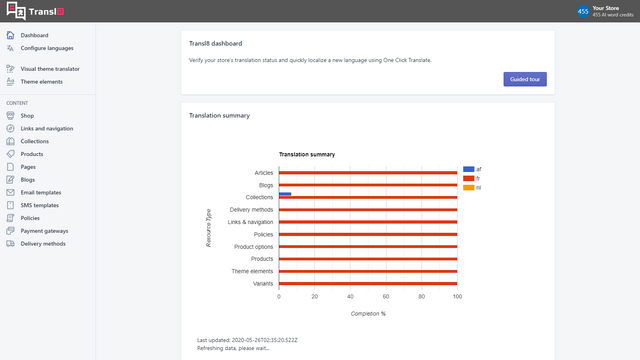Click the 'Completion %' axis title
The image size is (640, 360).
tap(368, 313)
